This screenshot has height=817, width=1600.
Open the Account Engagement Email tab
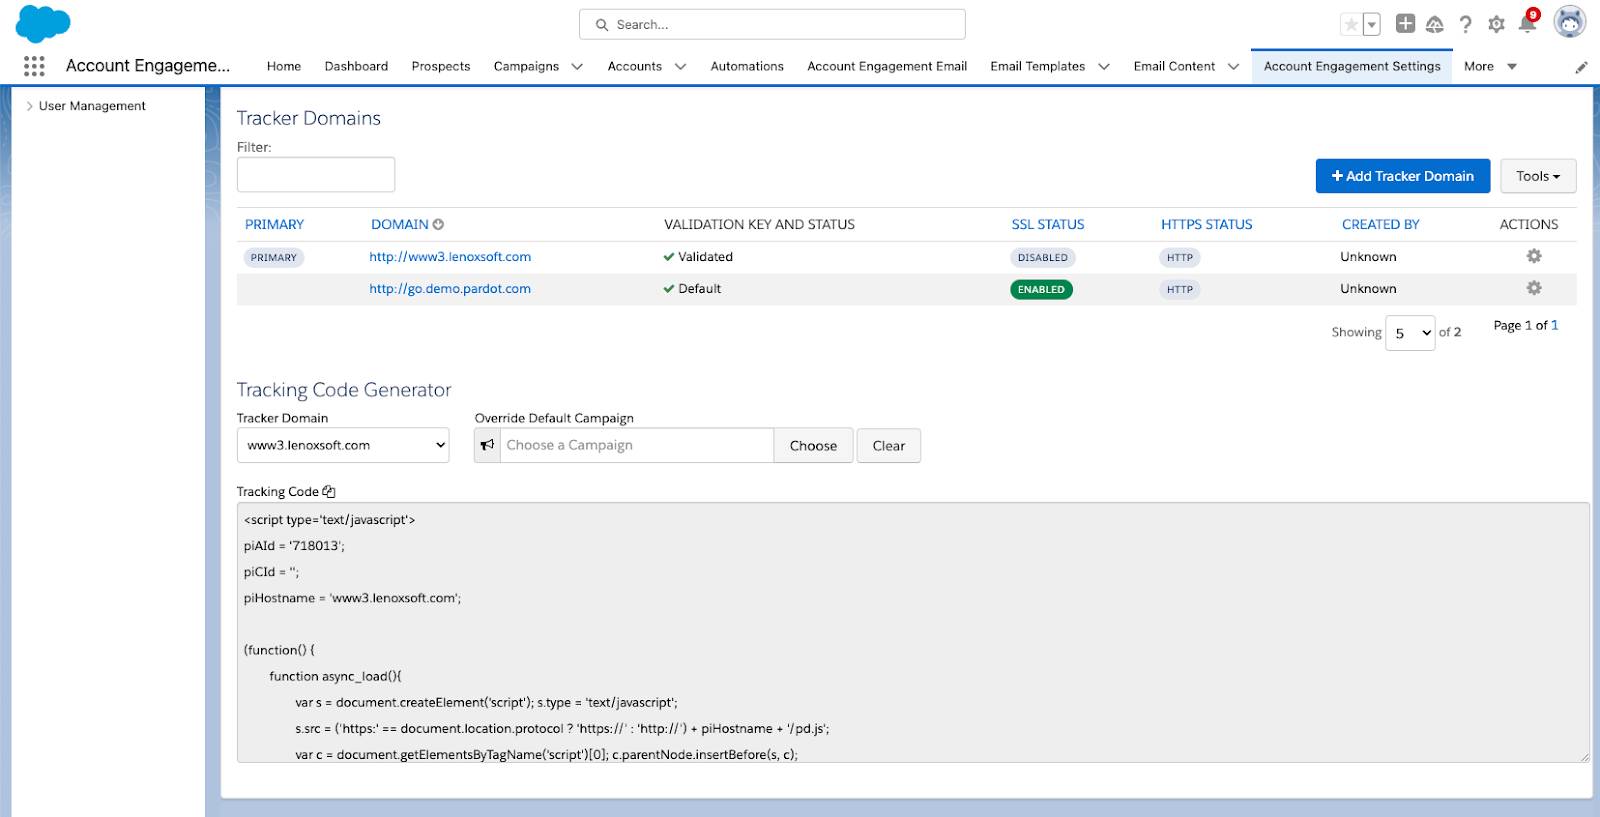coord(887,66)
